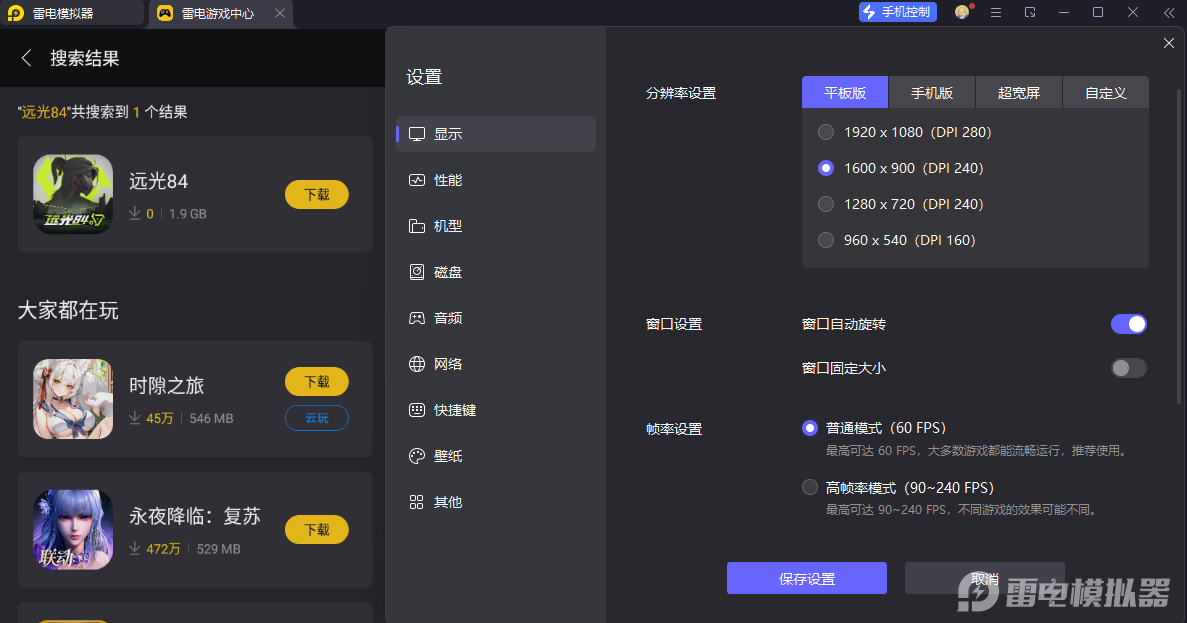Viewport: 1187px width, 623px height.
Task: Disable the 窗口自动旋转 auto-rotate toggle
Action: pyautogui.click(x=1129, y=324)
